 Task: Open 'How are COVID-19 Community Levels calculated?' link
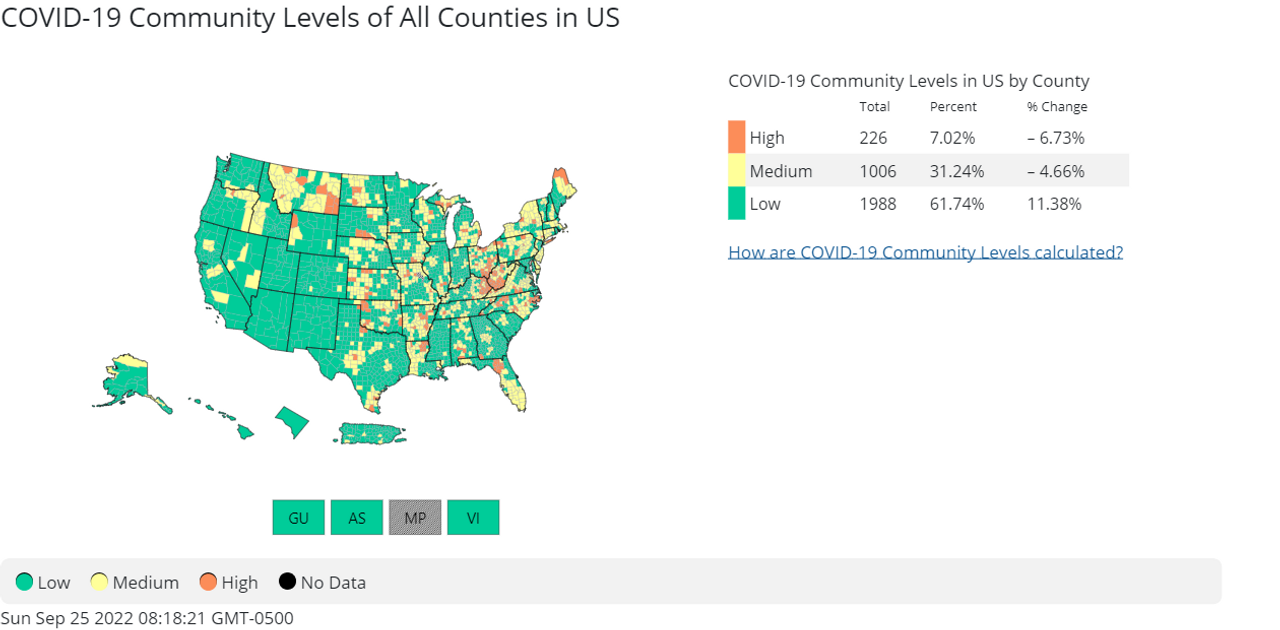[x=925, y=252]
